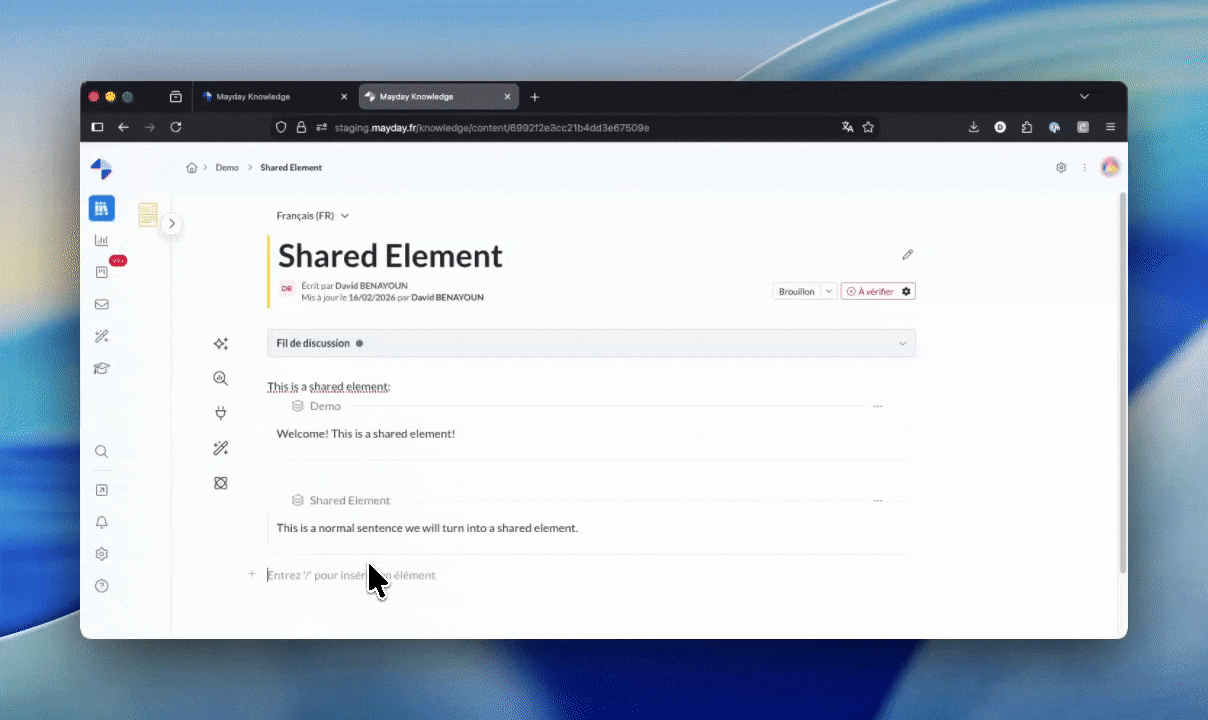Open the analytics bar chart icon
This screenshot has height=720, width=1208.
(x=101, y=240)
